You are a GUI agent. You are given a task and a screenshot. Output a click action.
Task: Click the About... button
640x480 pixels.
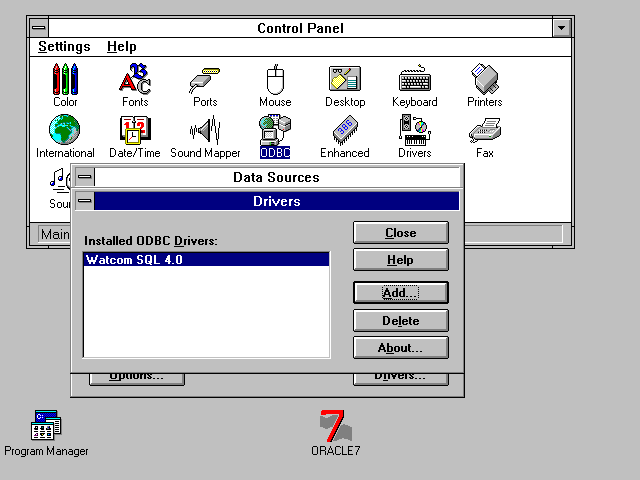click(400, 348)
